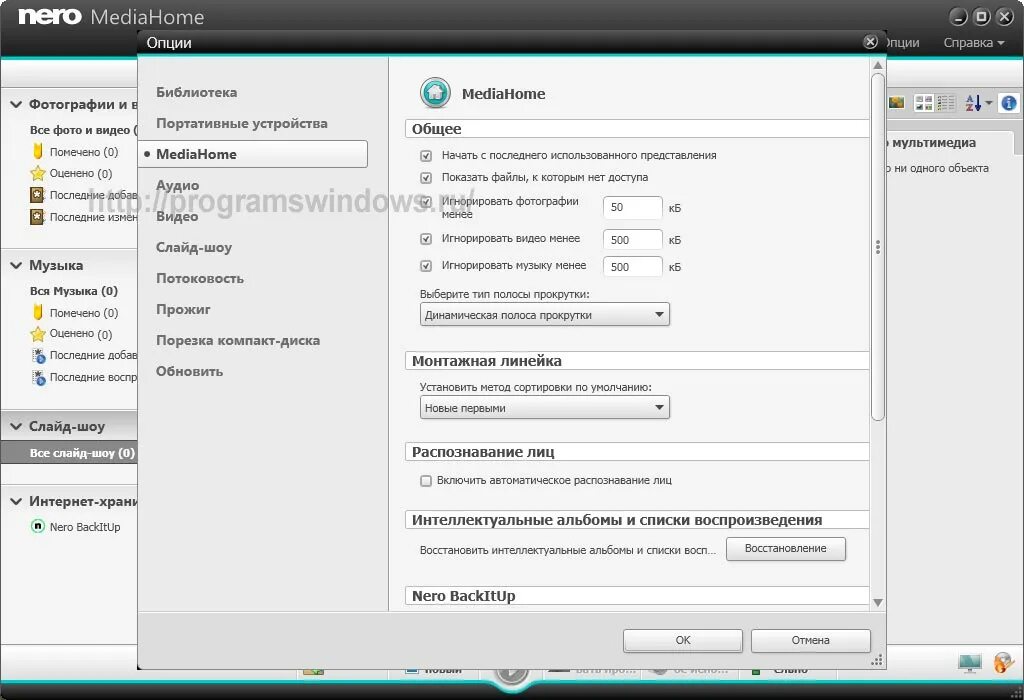1024x700 pixels.
Task: Click the Восстановление button
Action: pos(786,549)
